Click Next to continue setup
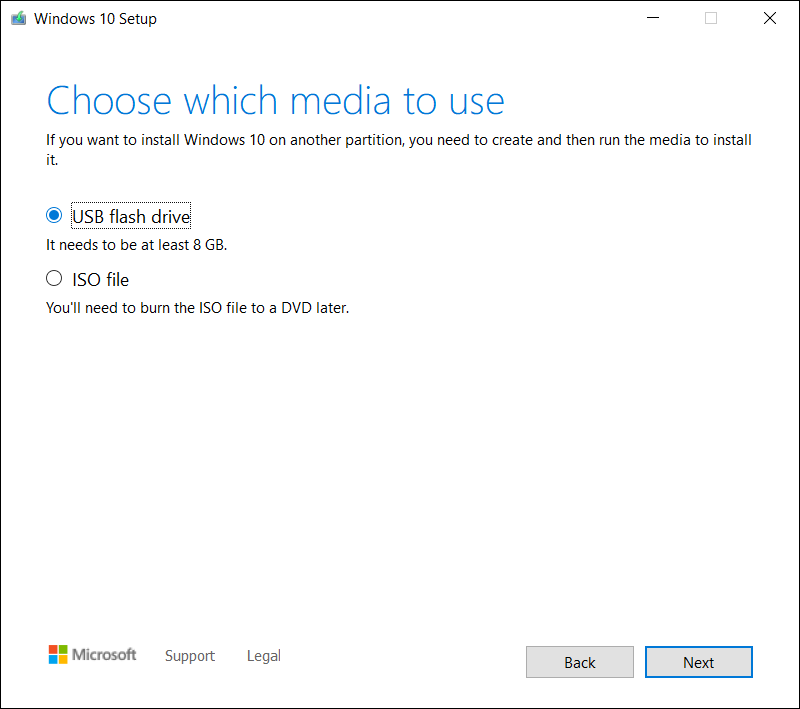Screen dimensions: 800x709 coord(698,662)
